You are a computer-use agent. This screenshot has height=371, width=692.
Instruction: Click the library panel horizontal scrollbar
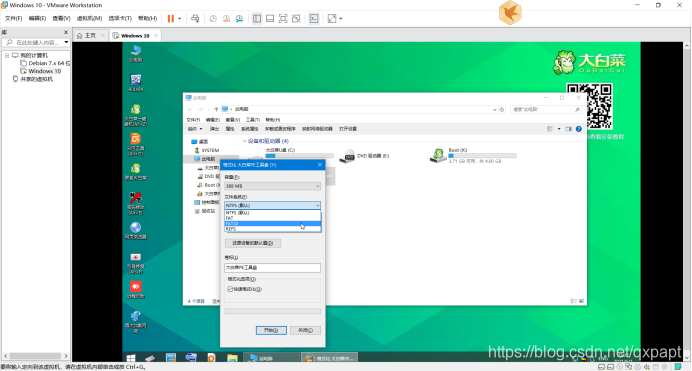[x=35, y=356]
